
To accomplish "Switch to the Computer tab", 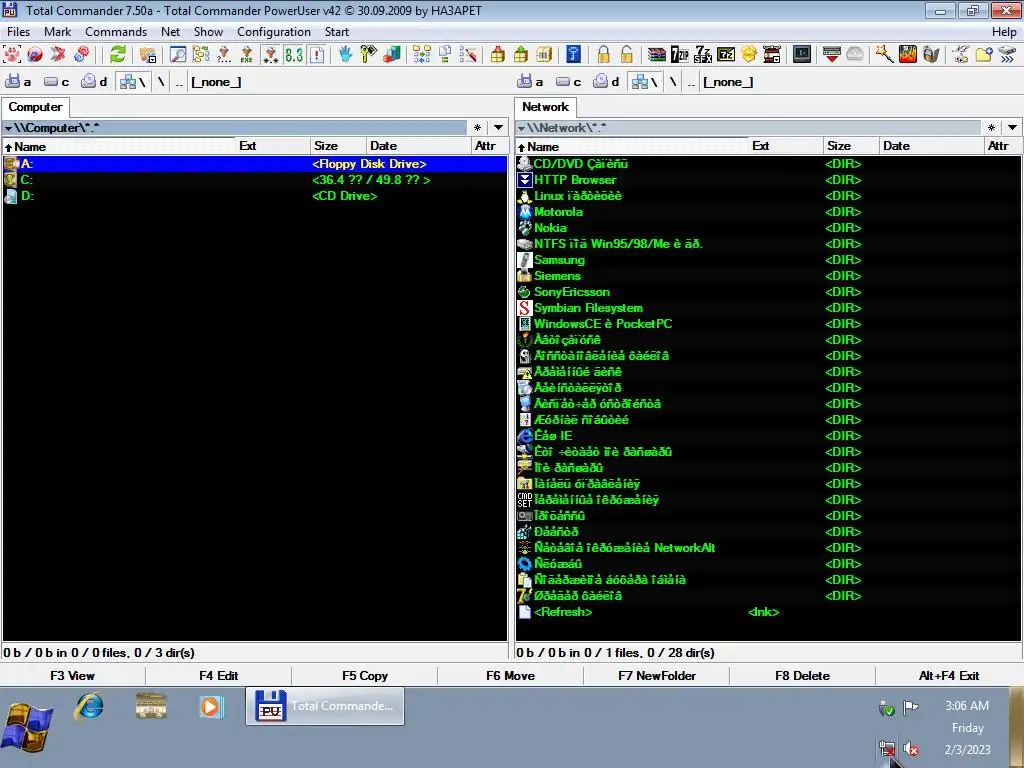I will click(x=35, y=106).
